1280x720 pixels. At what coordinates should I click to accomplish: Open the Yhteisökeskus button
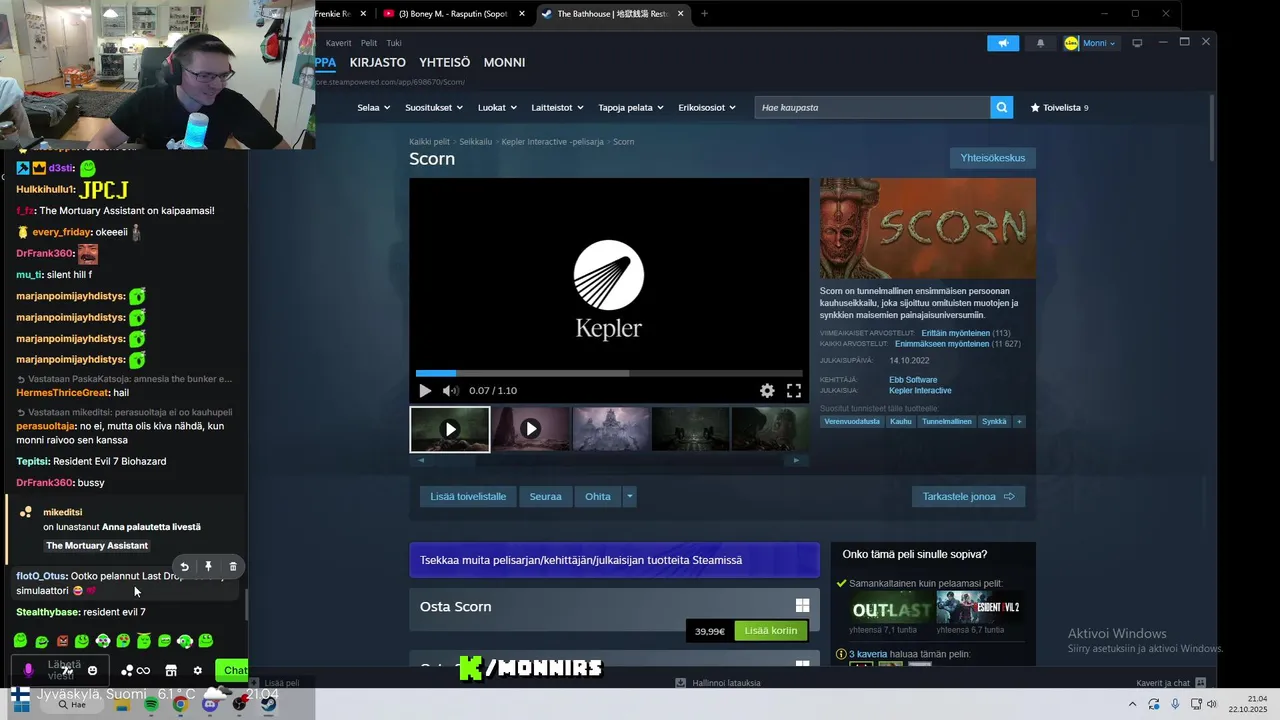[992, 158]
